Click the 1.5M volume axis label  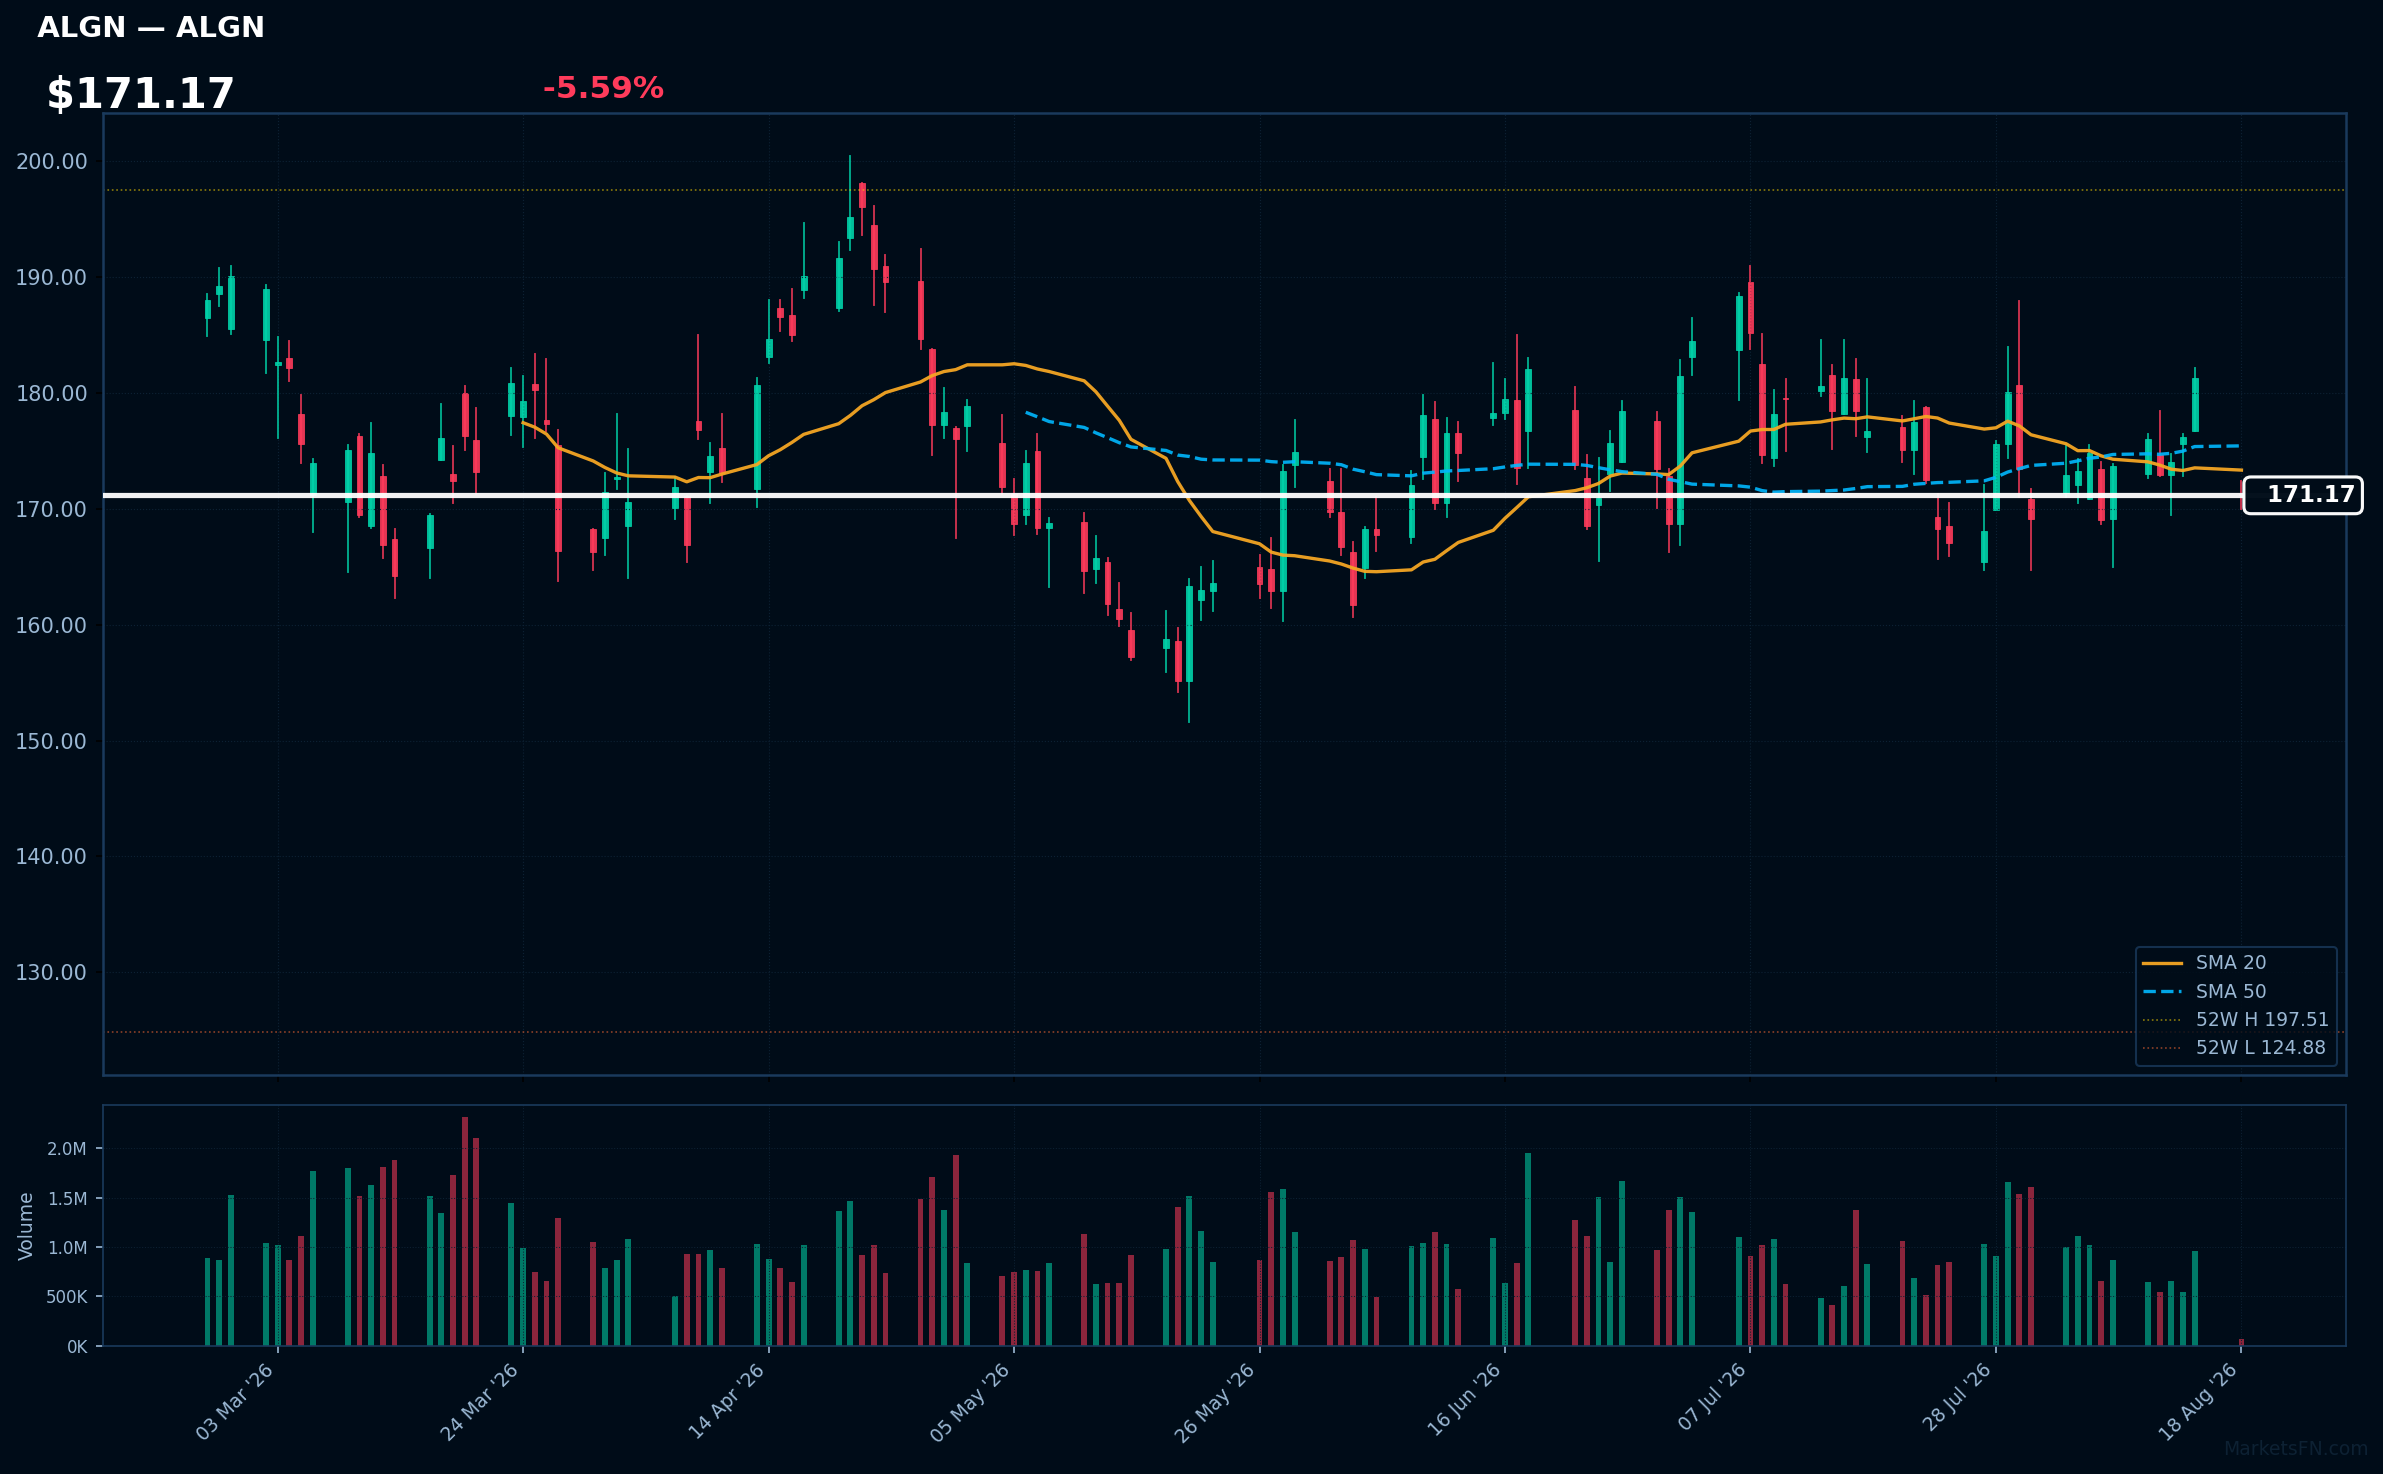(x=67, y=1198)
